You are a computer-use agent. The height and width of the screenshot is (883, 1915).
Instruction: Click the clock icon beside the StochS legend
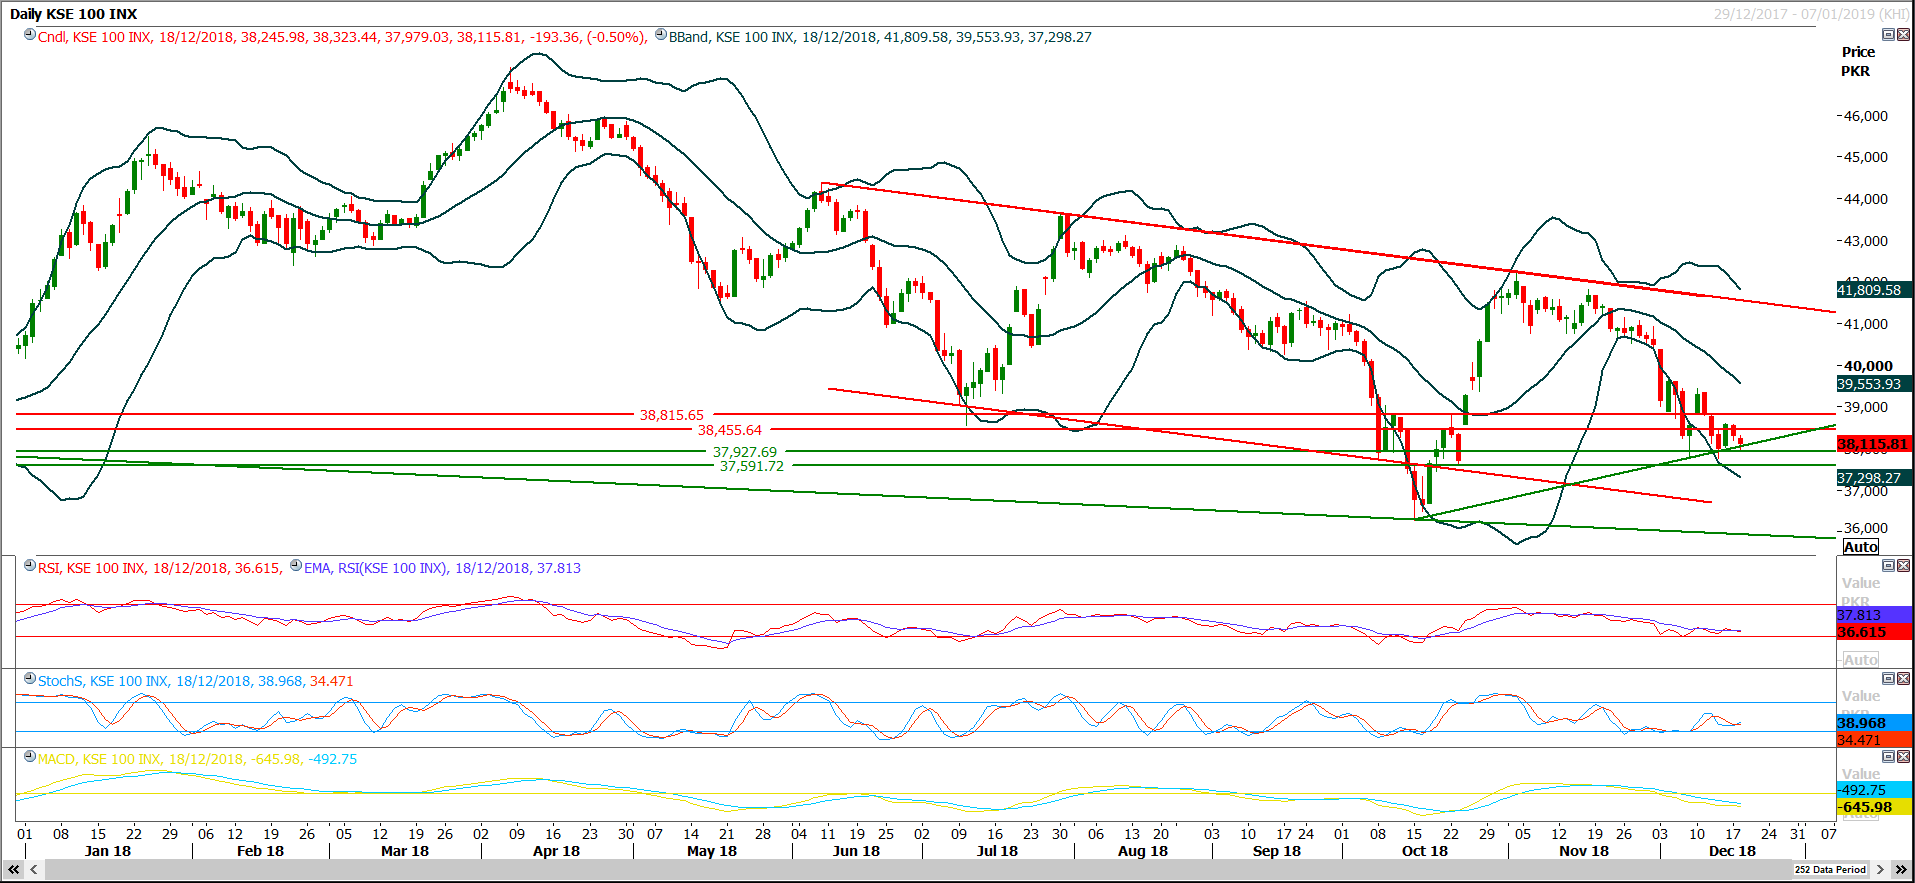tap(30, 679)
